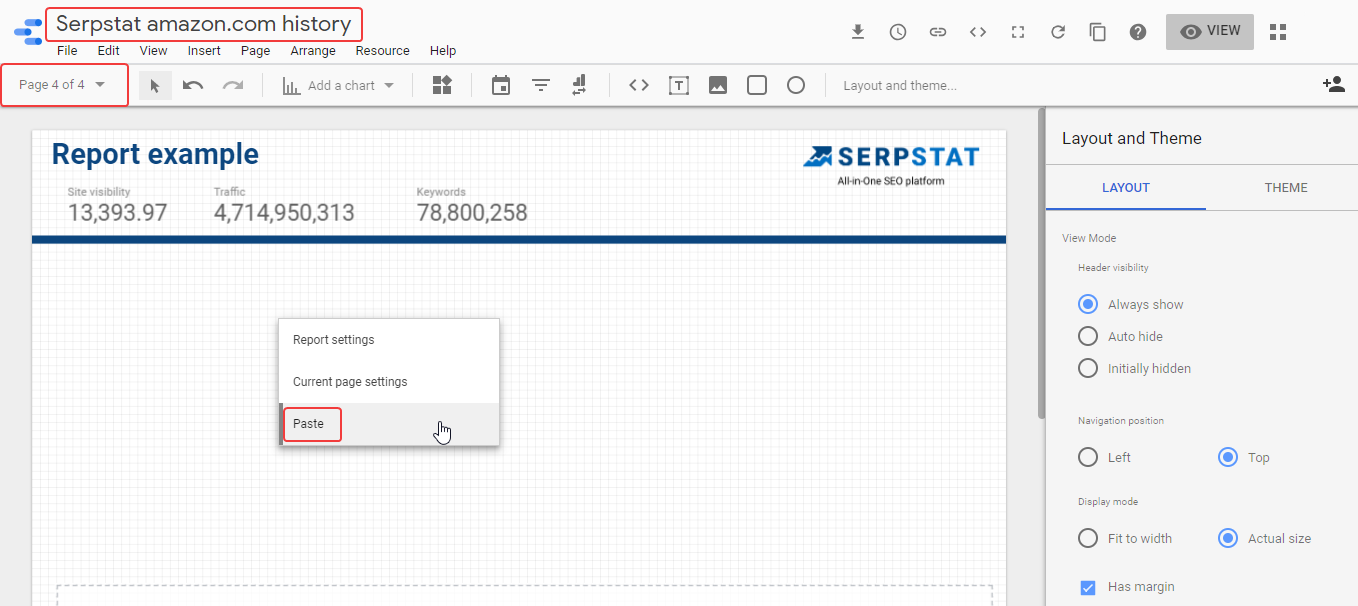Select the Serpstat logo image

pyautogui.click(x=891, y=165)
